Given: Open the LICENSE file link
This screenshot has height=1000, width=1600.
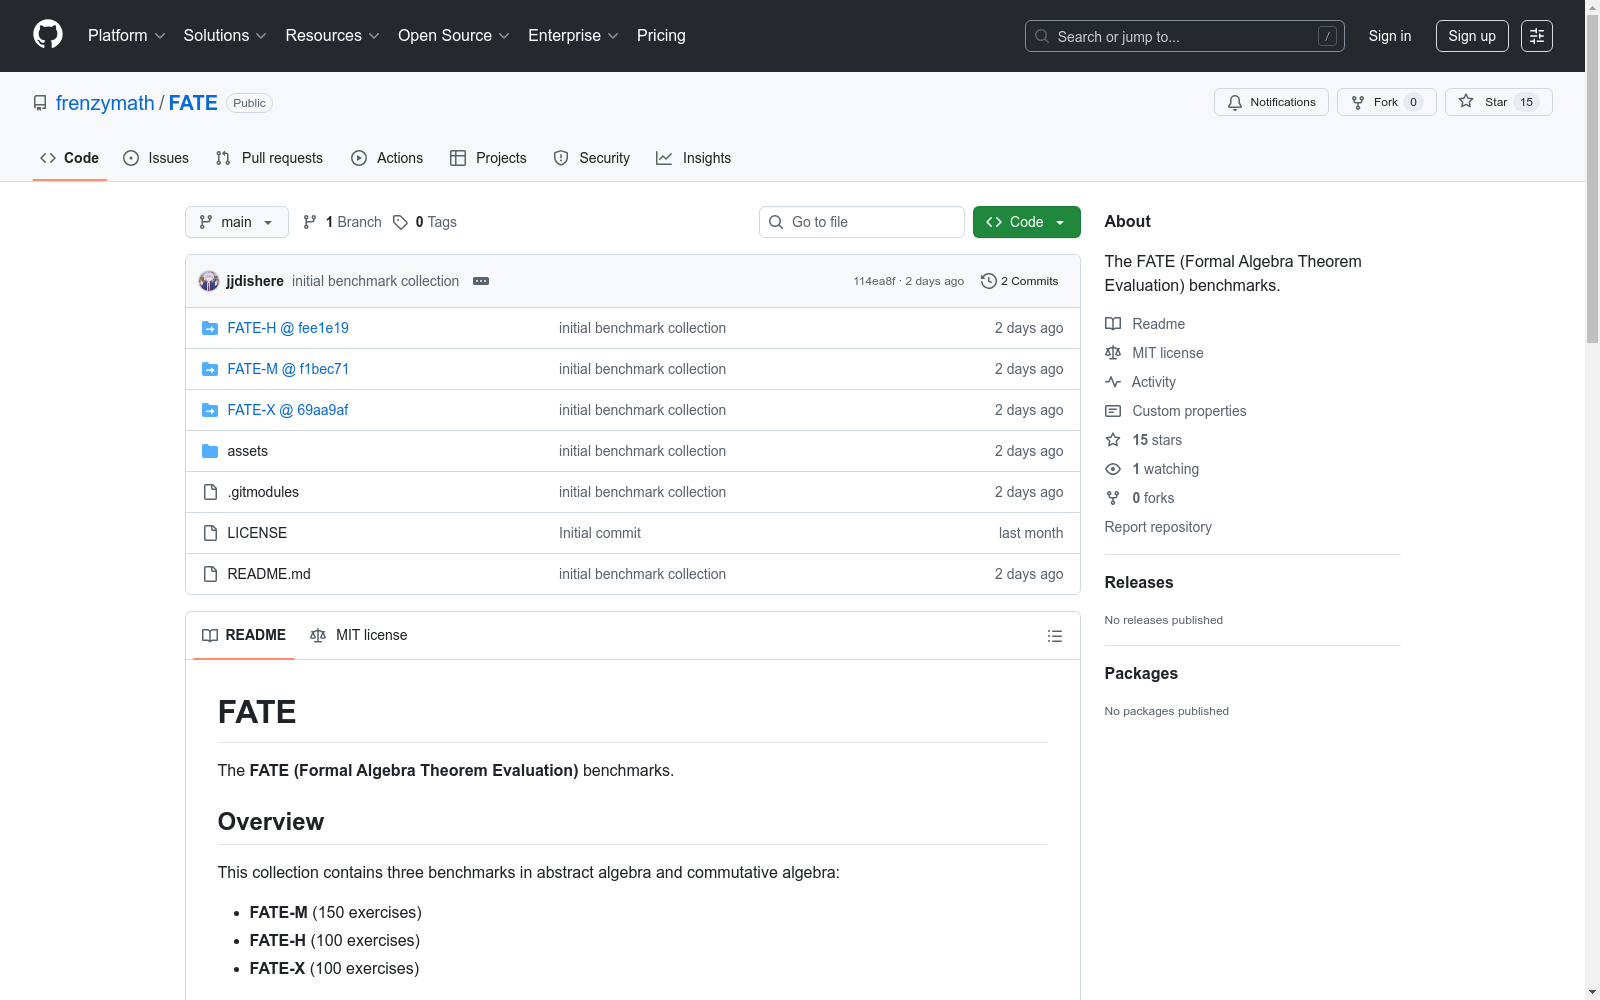Looking at the screenshot, I should click(257, 533).
